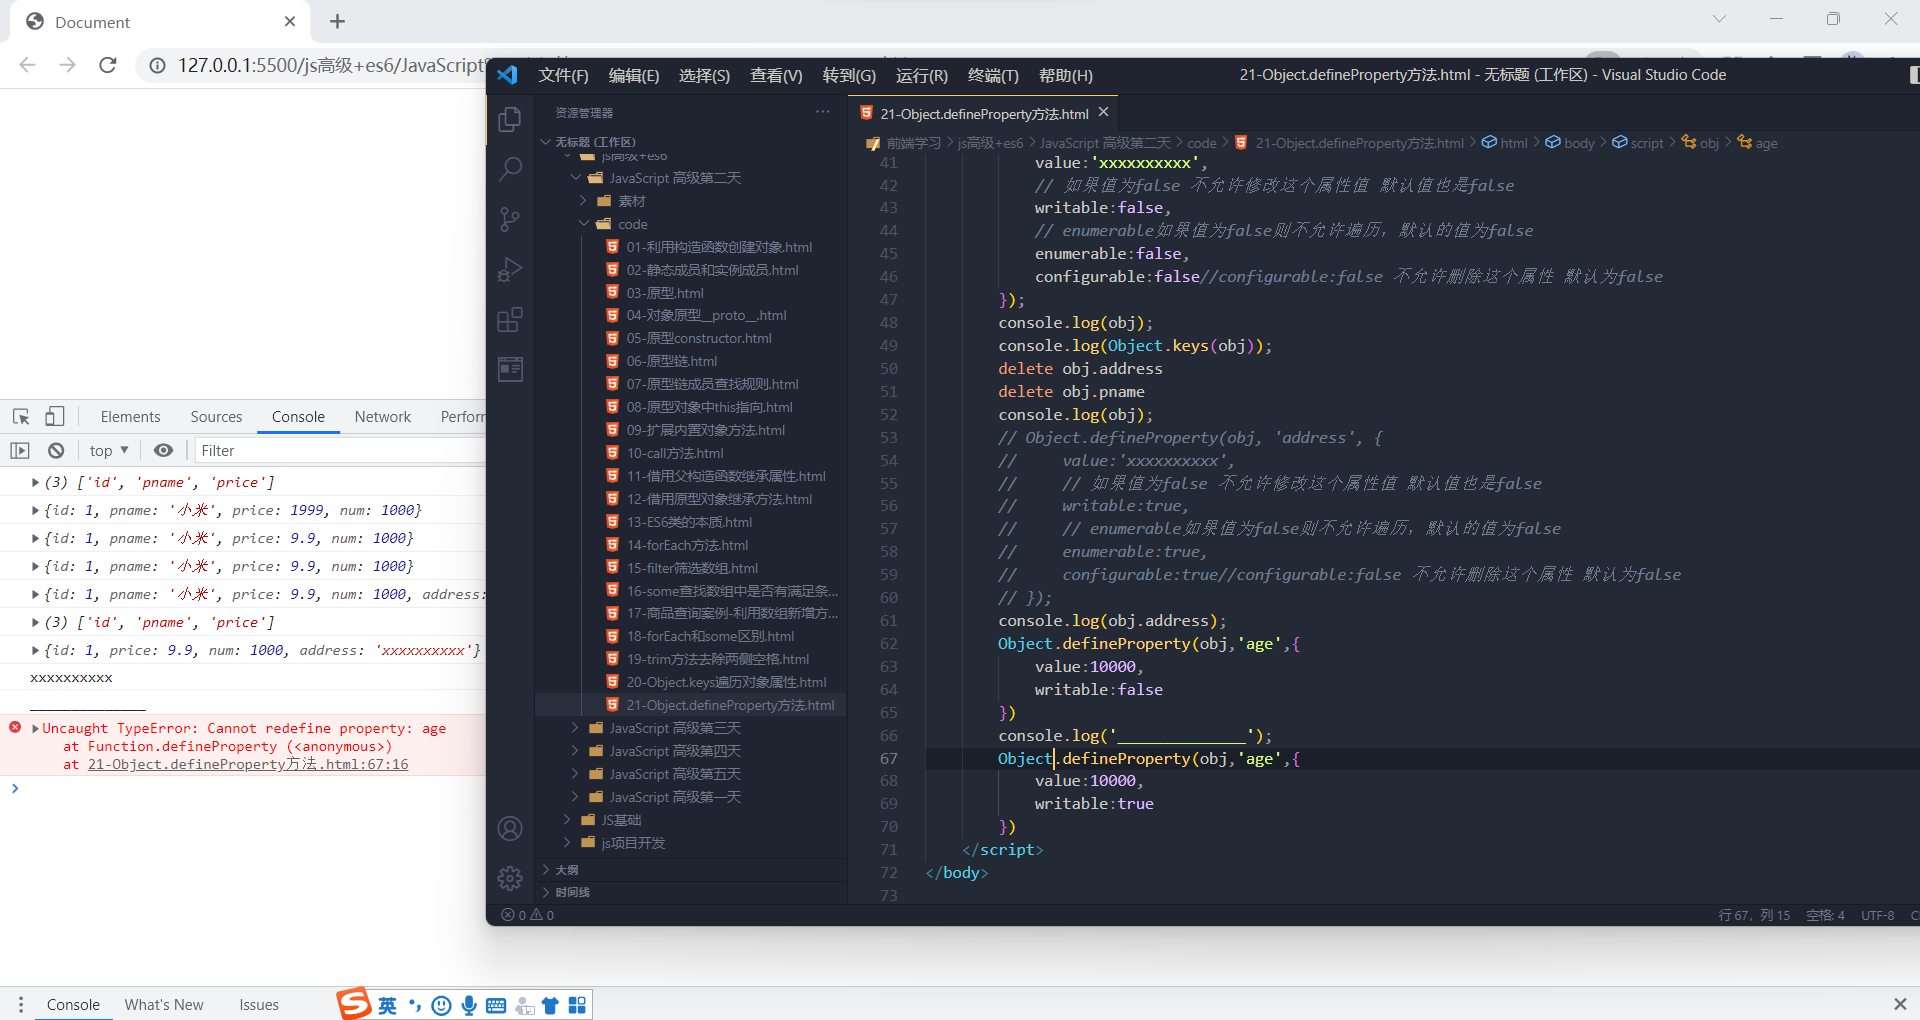Open the error source link 21-Object.defineProperty方法.html:67:16

pos(248,764)
